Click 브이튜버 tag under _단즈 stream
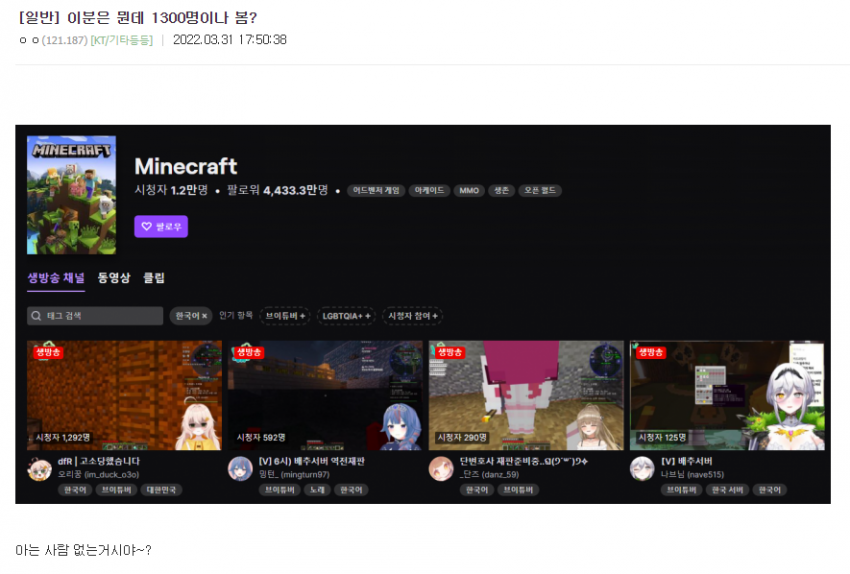Image resolution: width=850 pixels, height=574 pixels. tap(518, 490)
